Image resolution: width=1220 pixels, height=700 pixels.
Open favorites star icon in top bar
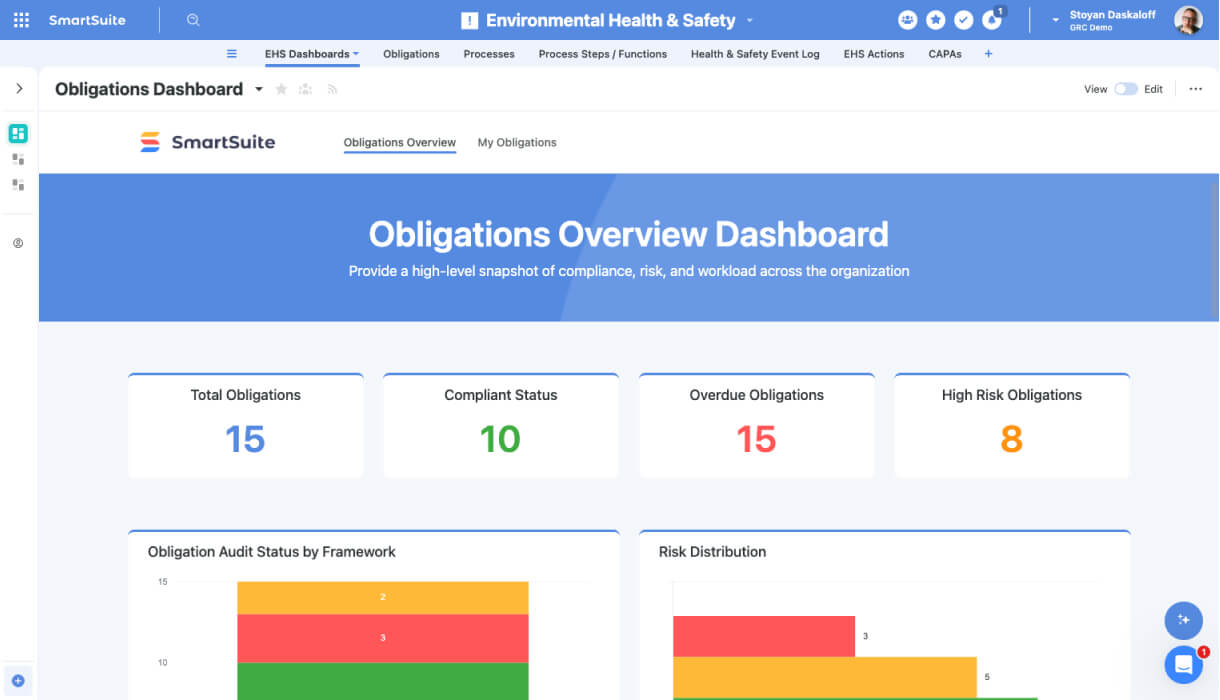[x=936, y=20]
